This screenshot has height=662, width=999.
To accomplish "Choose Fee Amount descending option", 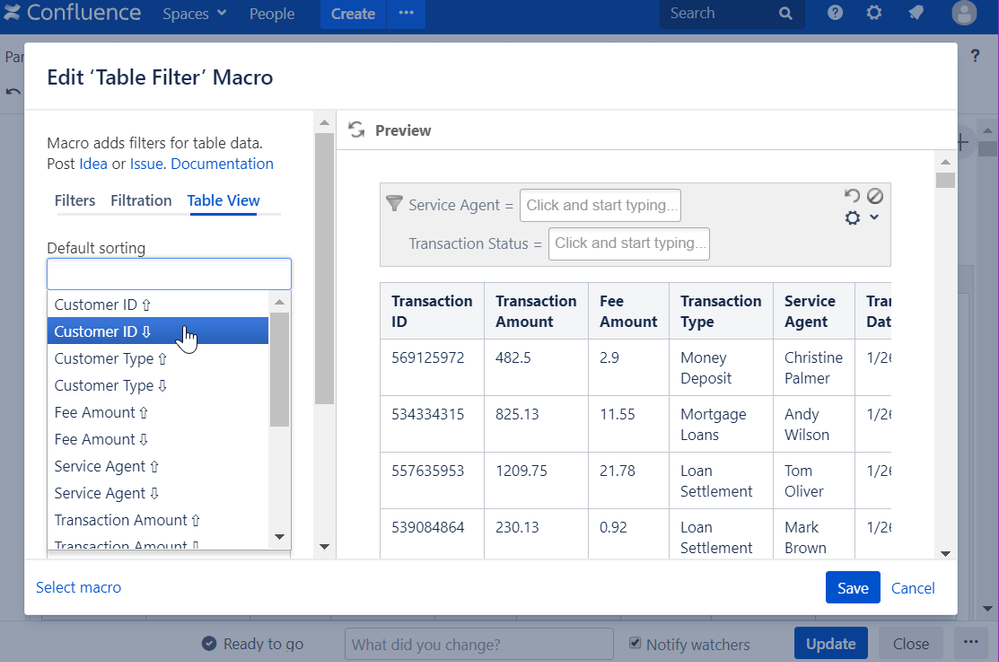I will click(157, 439).
